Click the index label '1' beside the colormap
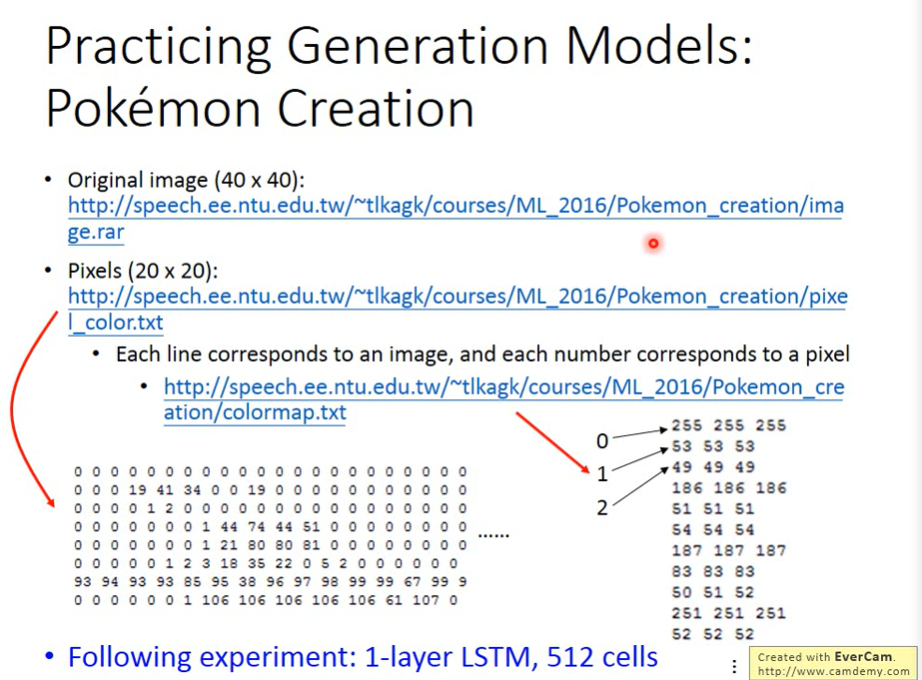 [x=602, y=474]
